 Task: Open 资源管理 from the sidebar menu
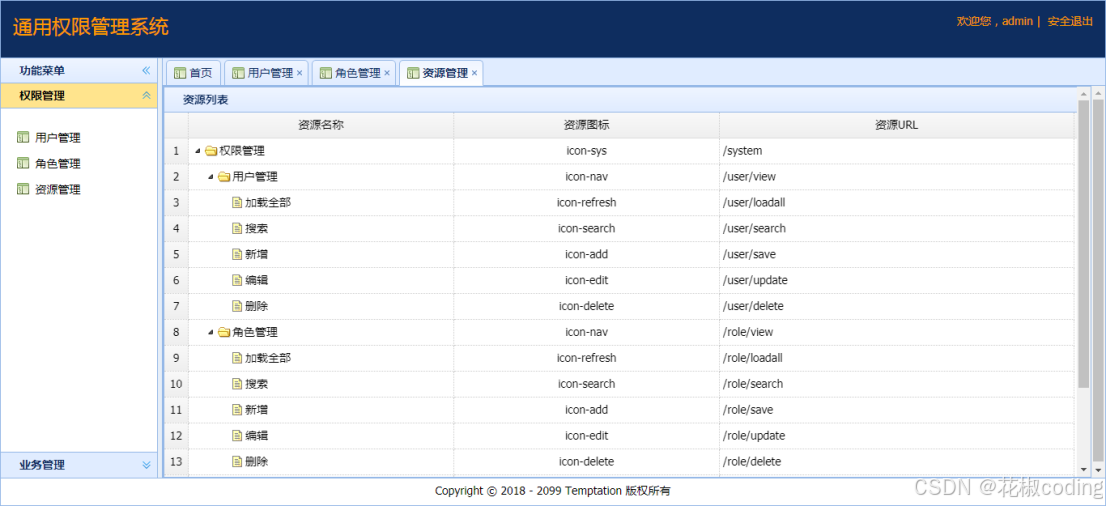[57, 189]
